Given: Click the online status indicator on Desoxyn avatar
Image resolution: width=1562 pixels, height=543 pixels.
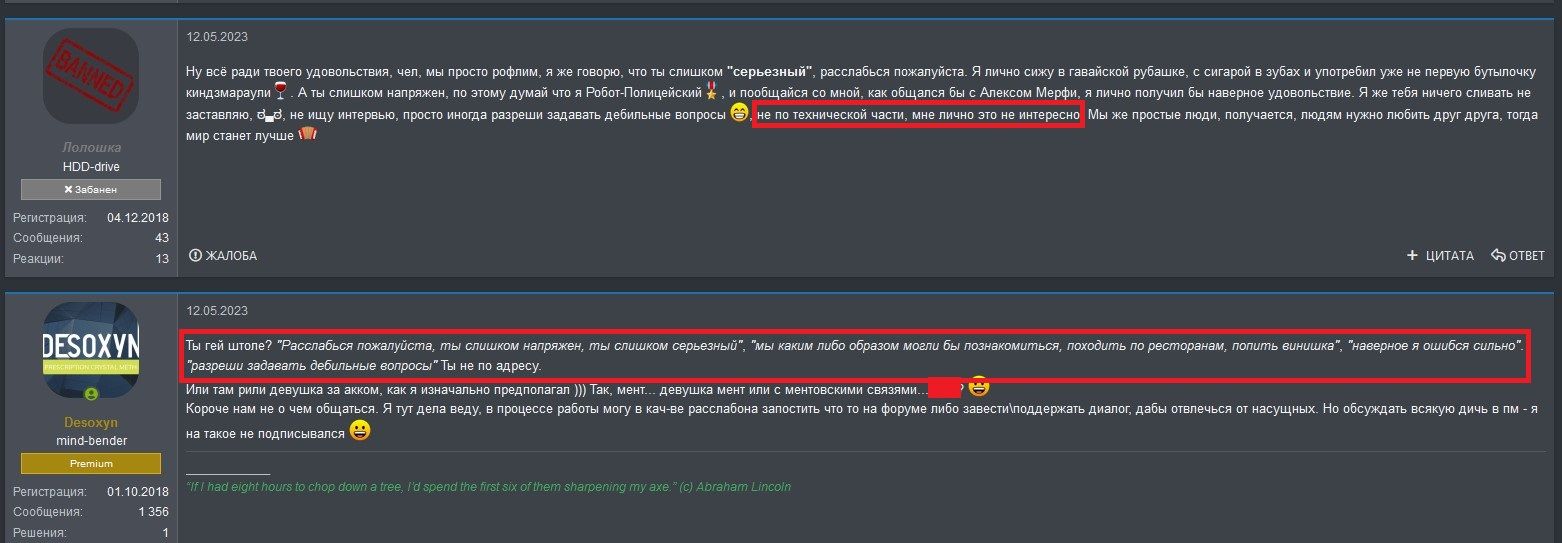Looking at the screenshot, I should pos(92,394).
